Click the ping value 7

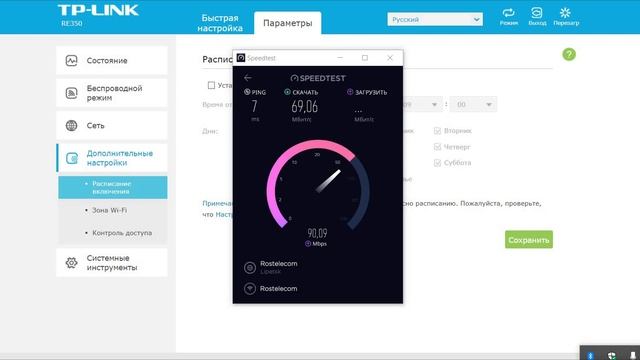click(x=254, y=106)
